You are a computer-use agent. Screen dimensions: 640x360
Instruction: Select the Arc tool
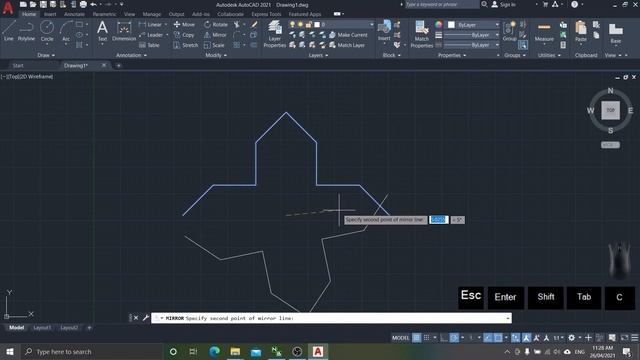pos(66,31)
